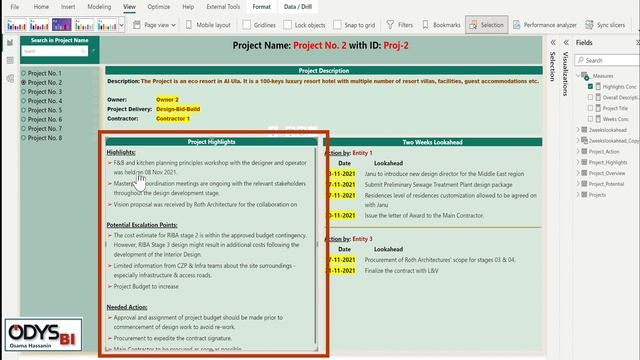The height and width of the screenshot is (360, 640).
Task: Select the View ribbon tab
Action: (129, 7)
